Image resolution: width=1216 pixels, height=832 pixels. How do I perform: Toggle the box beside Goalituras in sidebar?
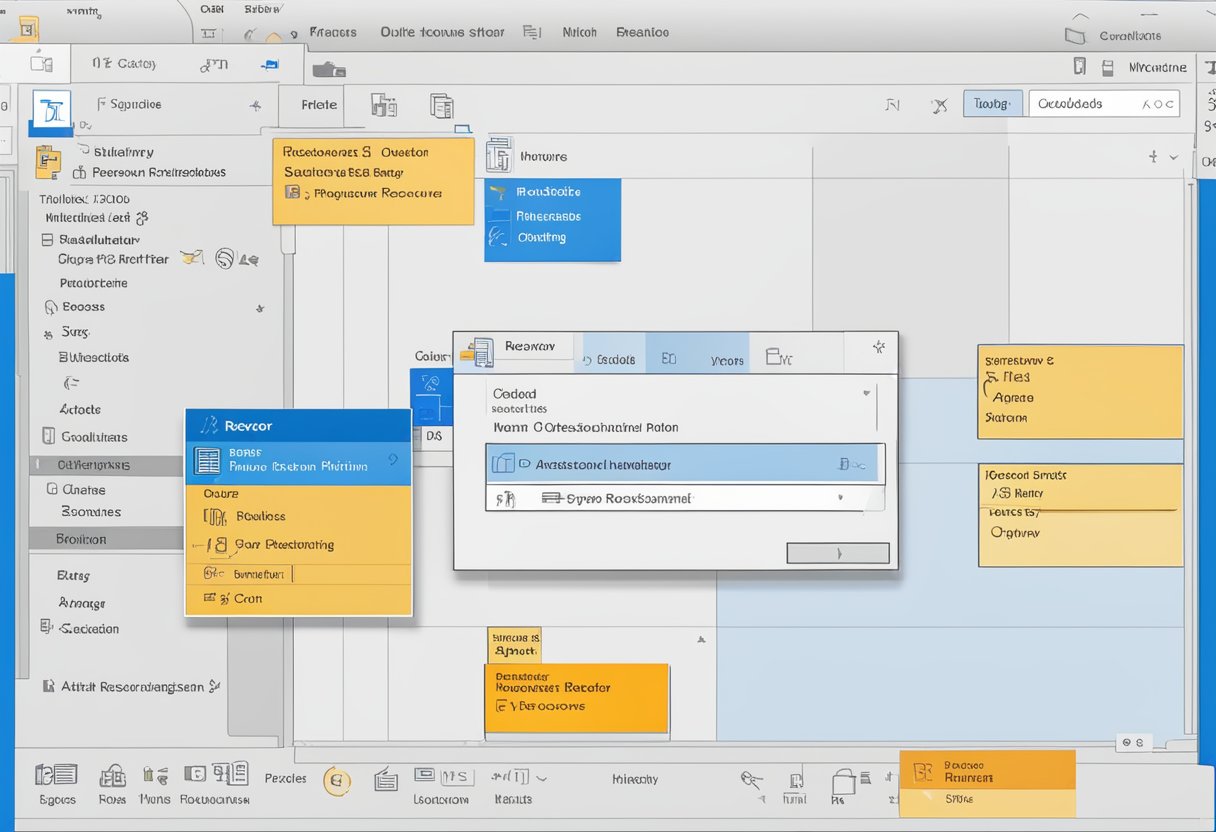click(x=47, y=436)
